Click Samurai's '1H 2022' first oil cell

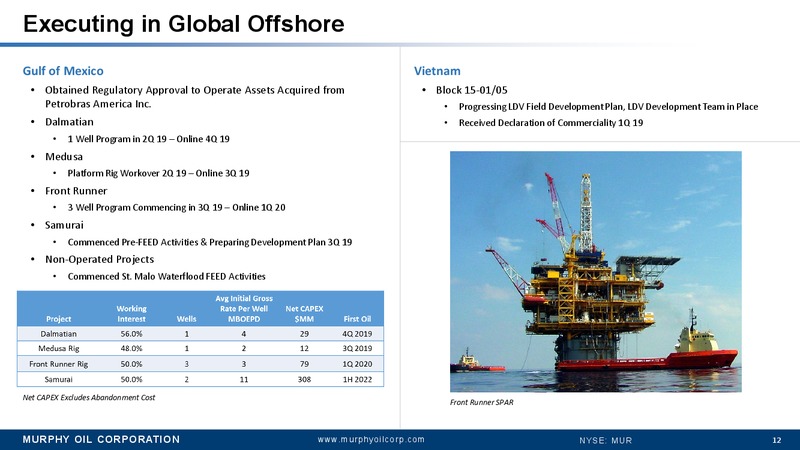coord(357,380)
